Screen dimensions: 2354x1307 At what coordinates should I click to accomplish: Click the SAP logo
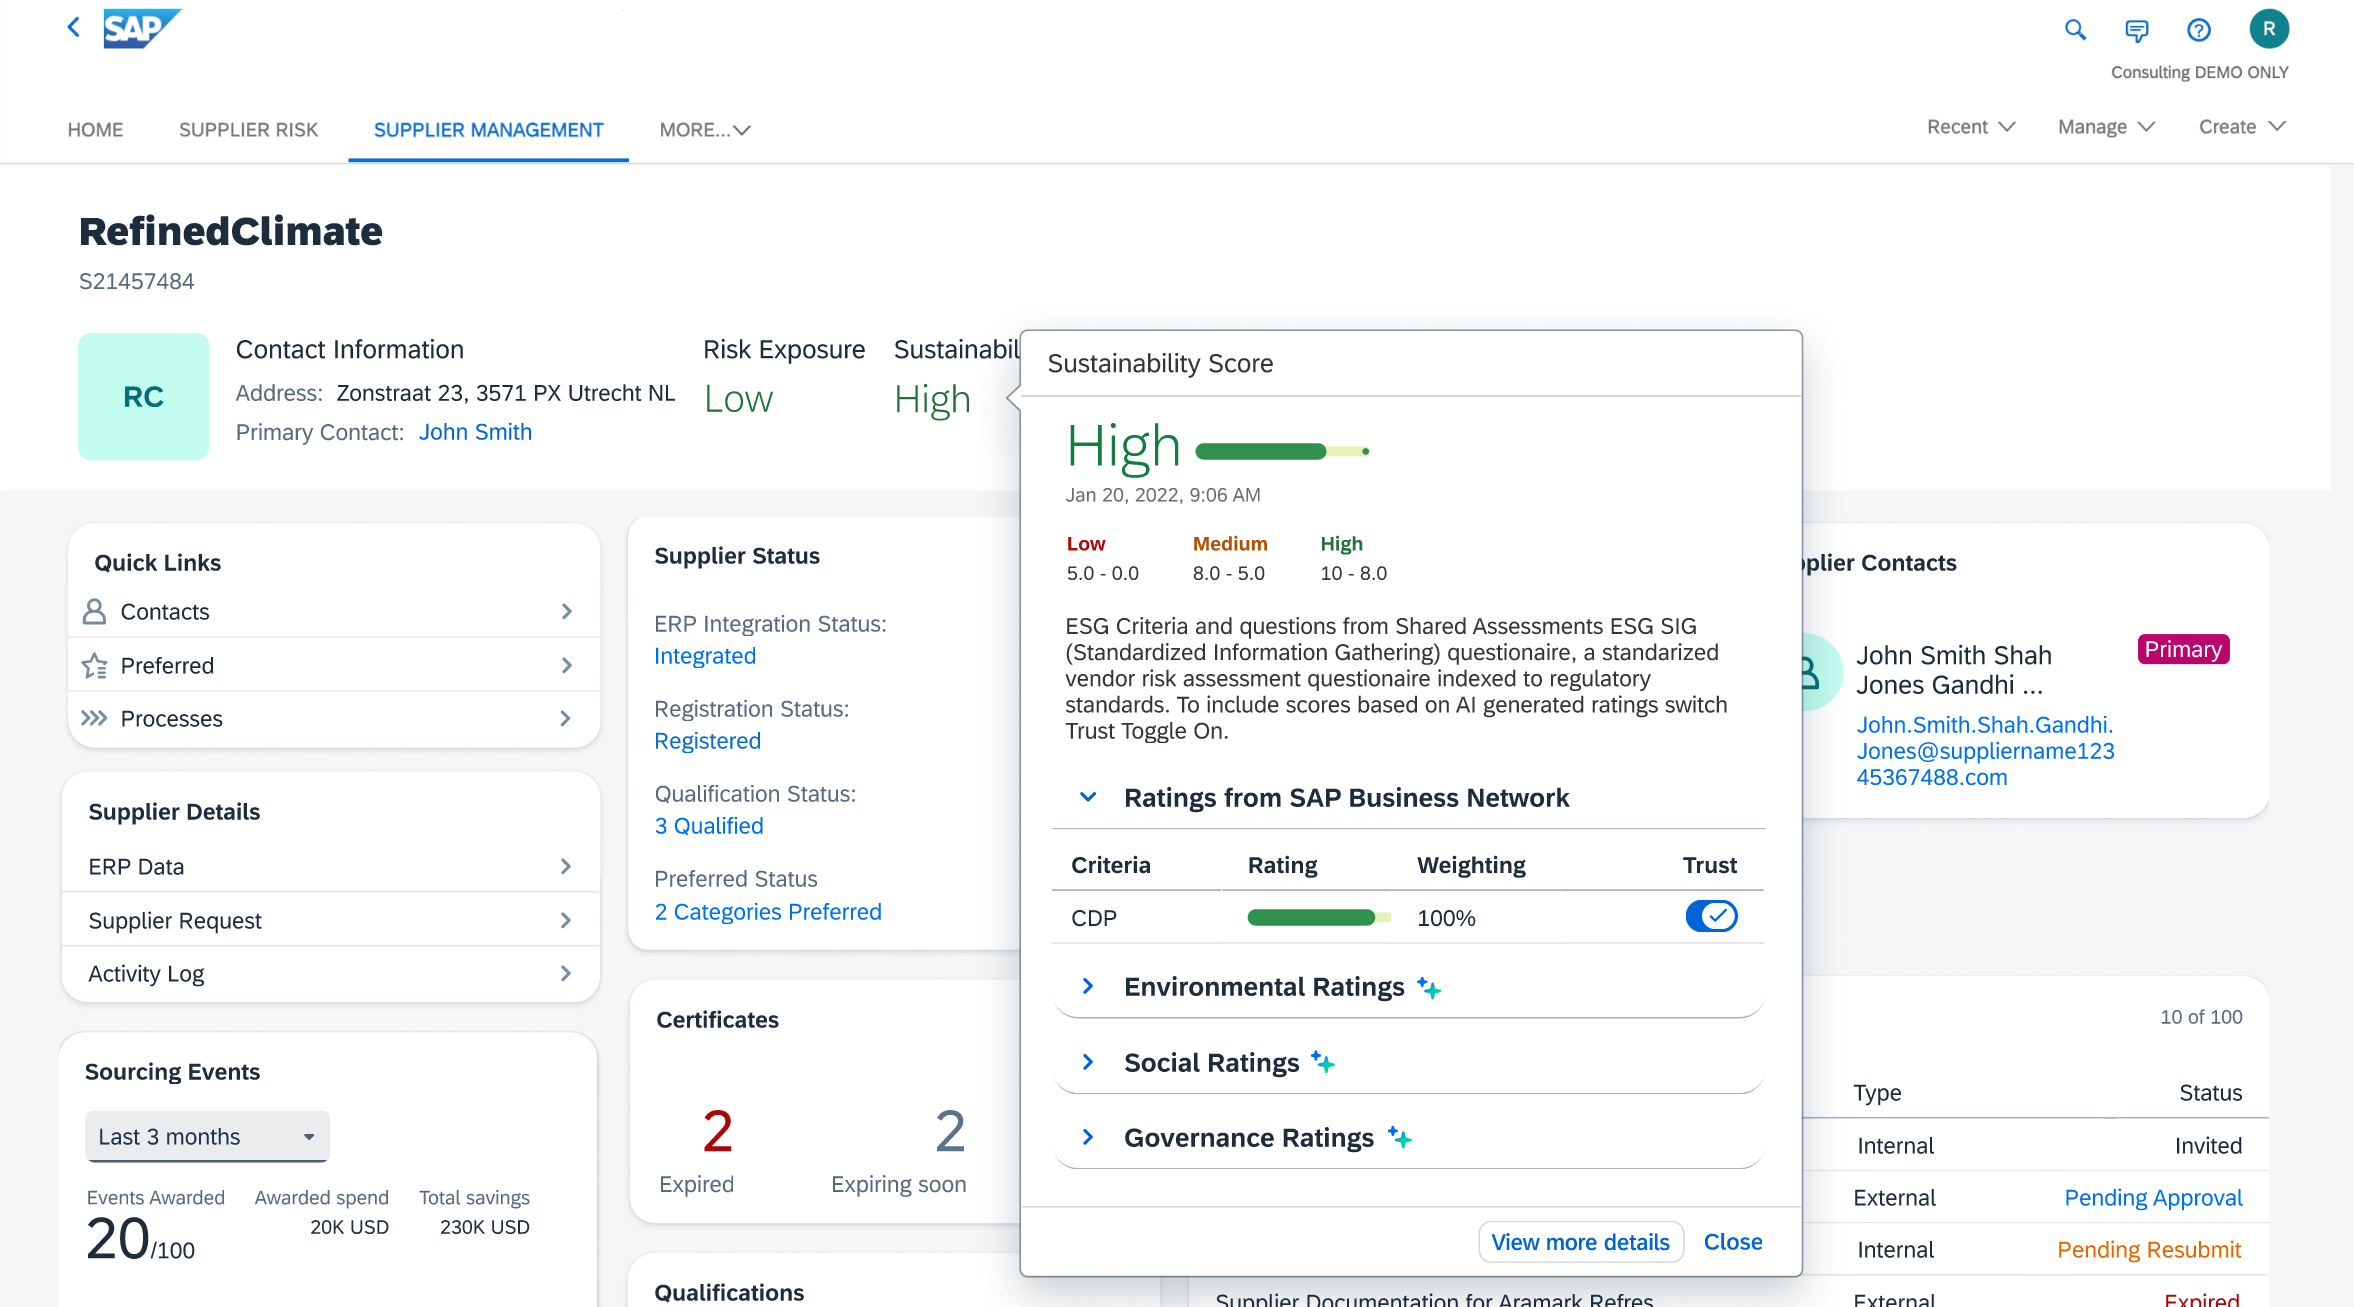[x=142, y=28]
